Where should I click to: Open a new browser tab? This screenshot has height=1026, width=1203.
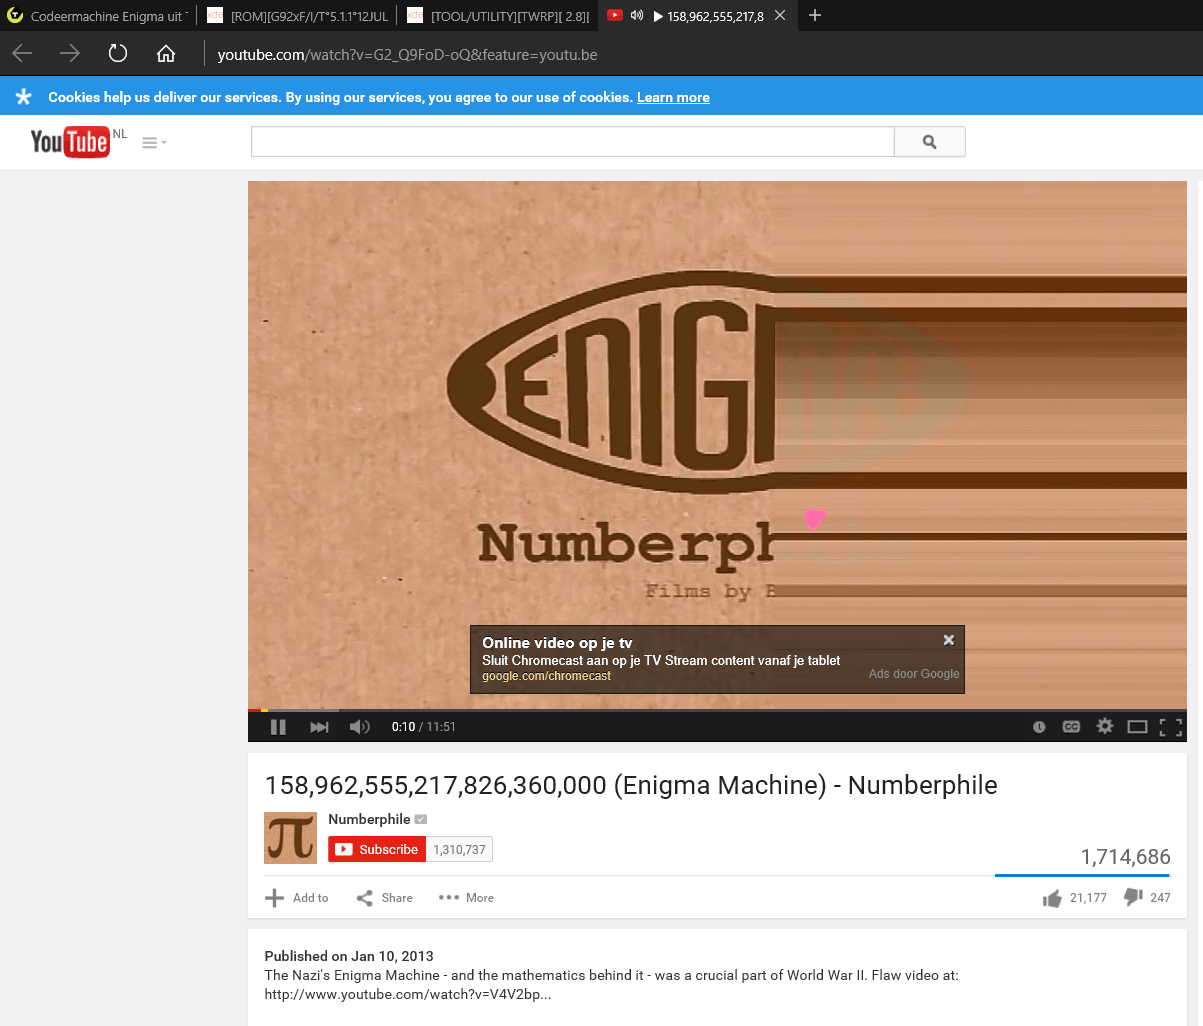[x=815, y=15]
